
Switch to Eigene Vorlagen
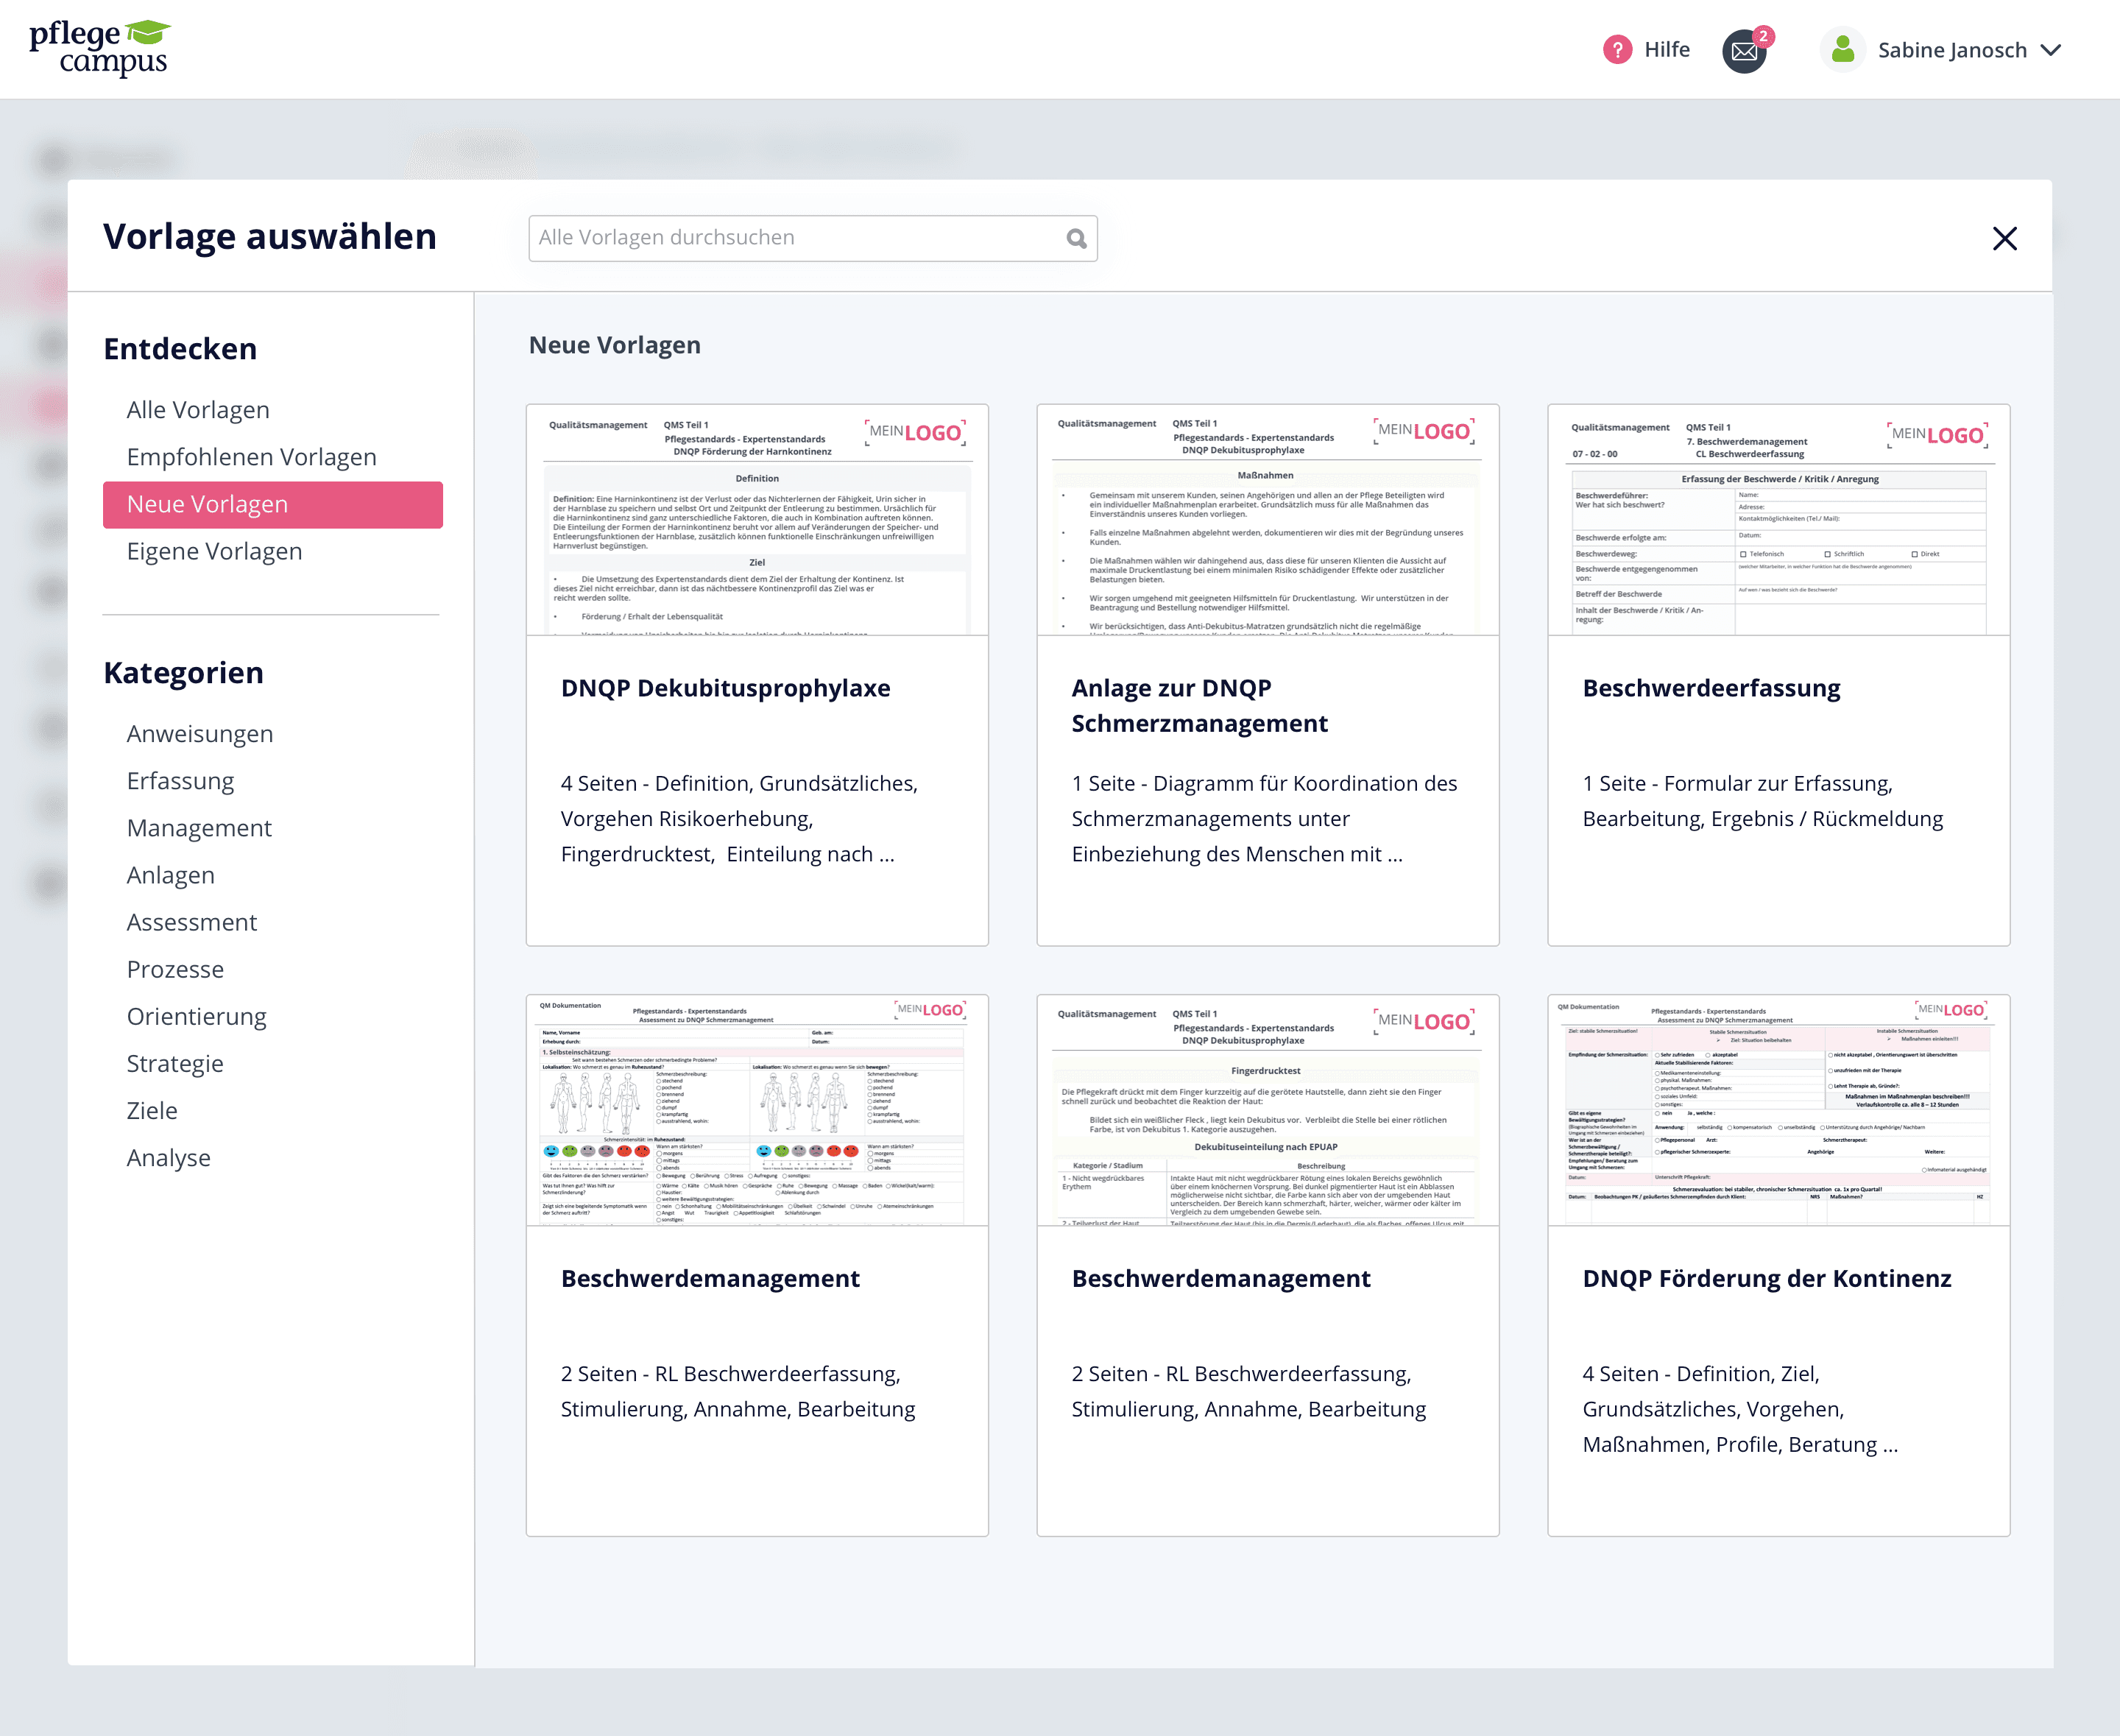click(214, 551)
